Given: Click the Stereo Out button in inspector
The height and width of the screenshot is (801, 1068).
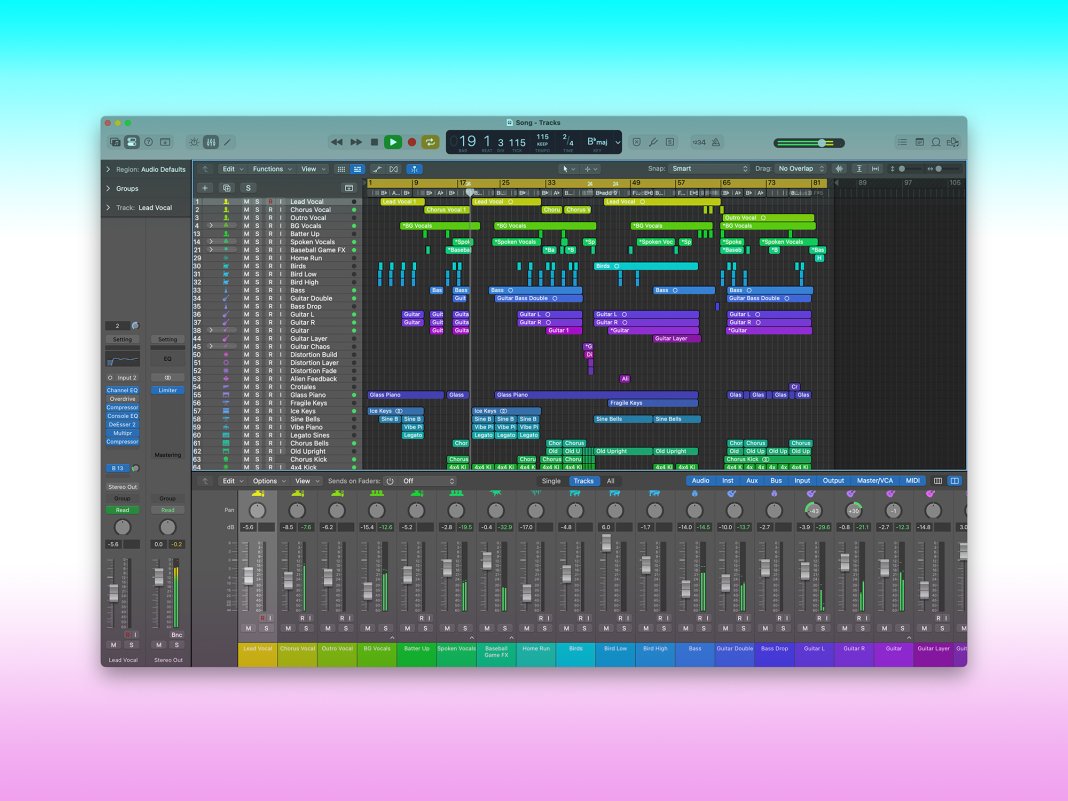Looking at the screenshot, I should 122,486.
